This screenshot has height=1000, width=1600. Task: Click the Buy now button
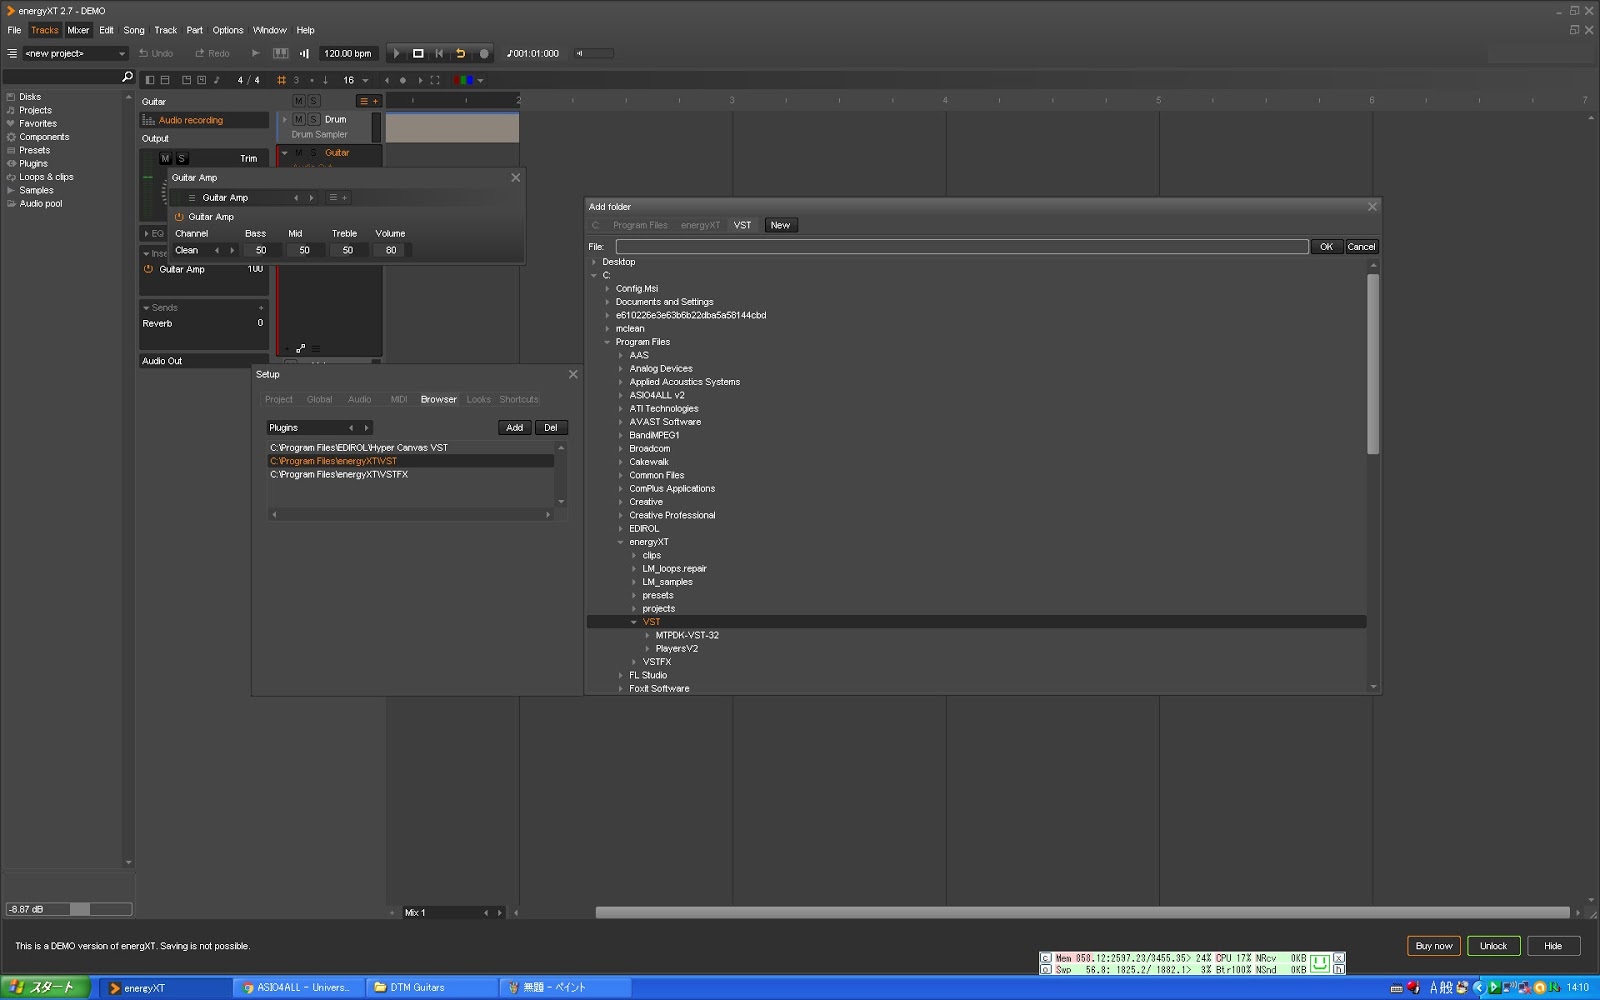1434,946
